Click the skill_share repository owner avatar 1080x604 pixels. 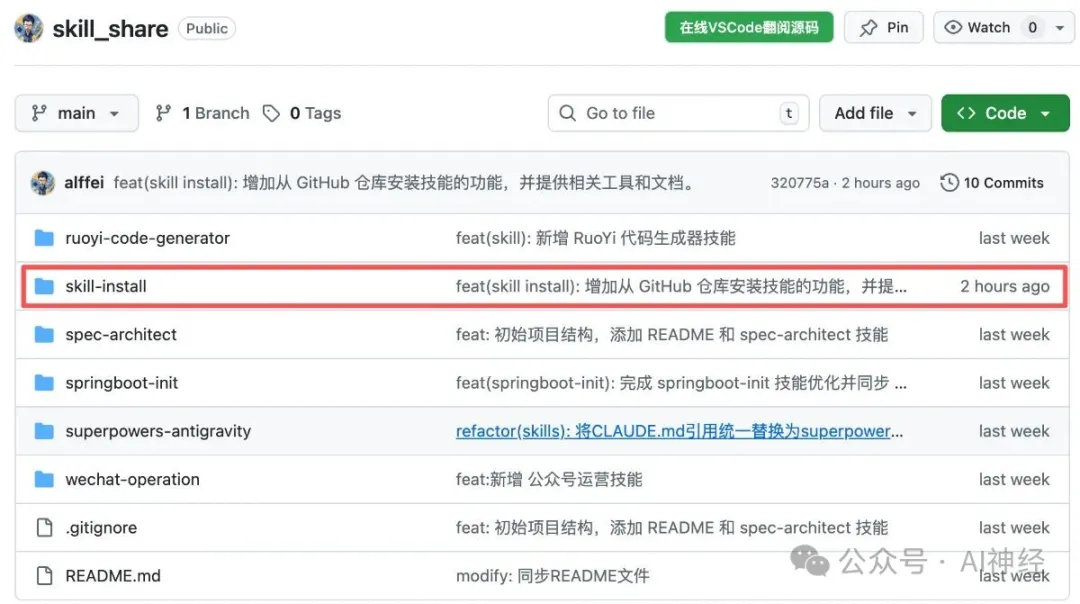coord(27,28)
